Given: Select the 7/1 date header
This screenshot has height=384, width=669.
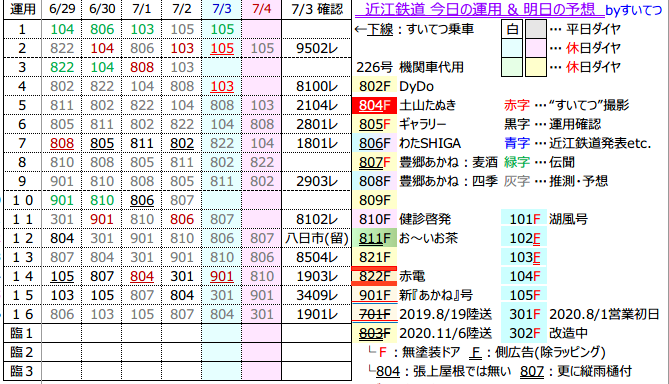Looking at the screenshot, I should point(142,9).
